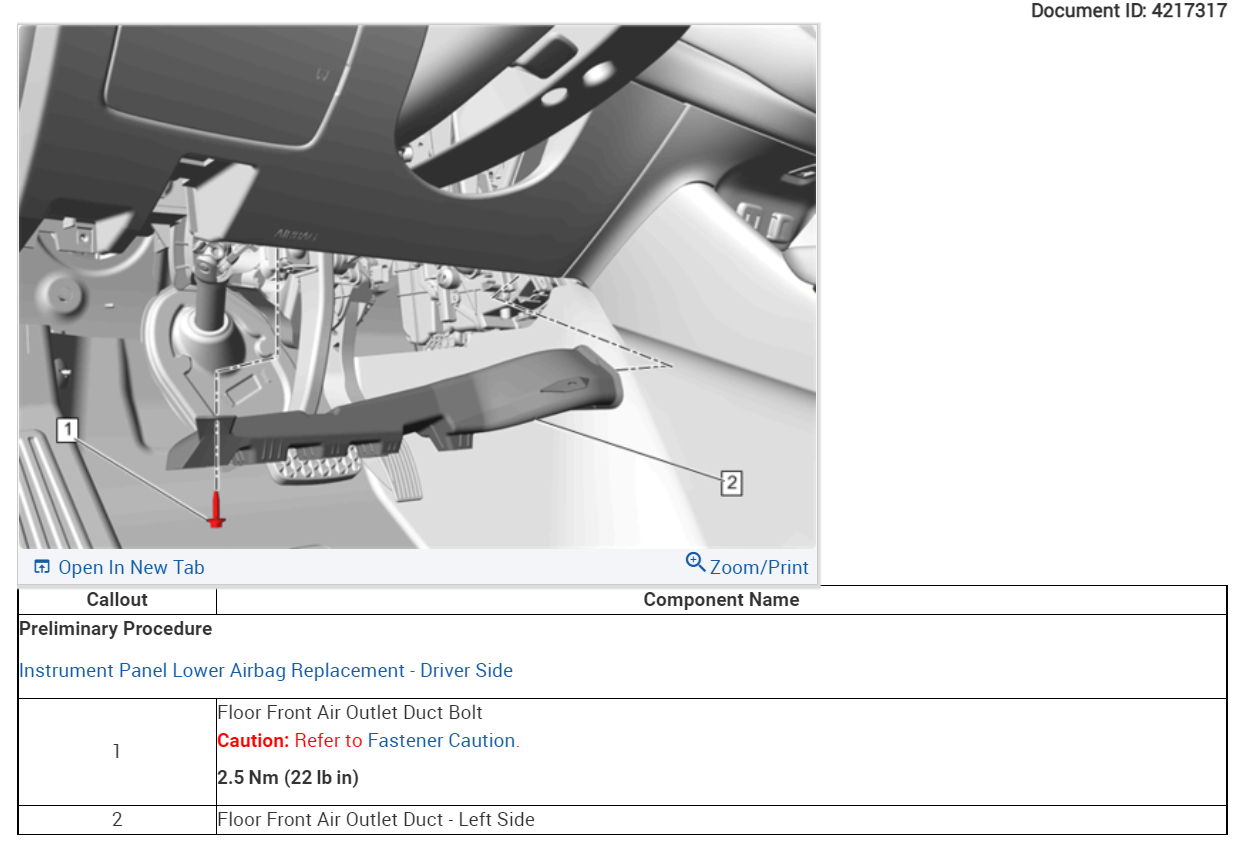The height and width of the screenshot is (857, 1240).
Task: Open Instrument Panel Lower Airbag Replacement procedure
Action: (265, 670)
